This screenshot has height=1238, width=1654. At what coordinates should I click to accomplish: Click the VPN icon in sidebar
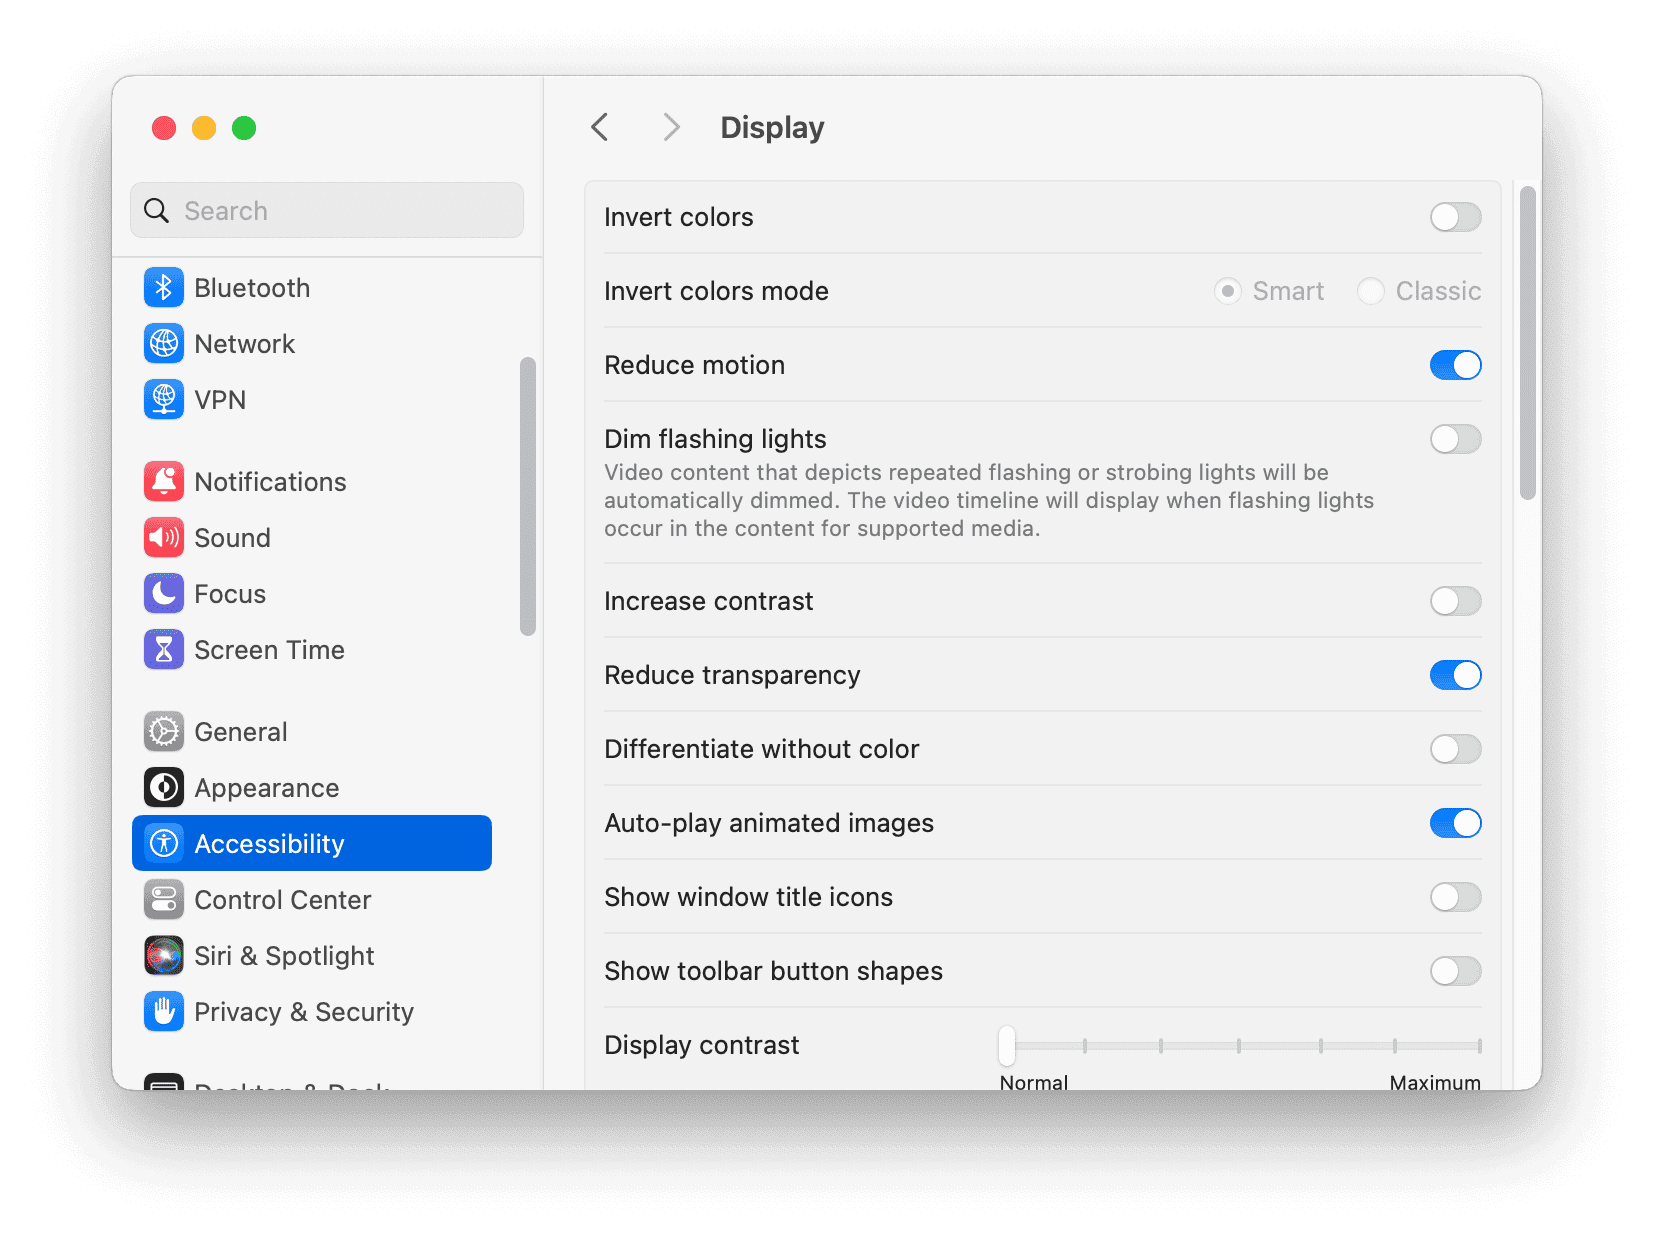point(164,400)
